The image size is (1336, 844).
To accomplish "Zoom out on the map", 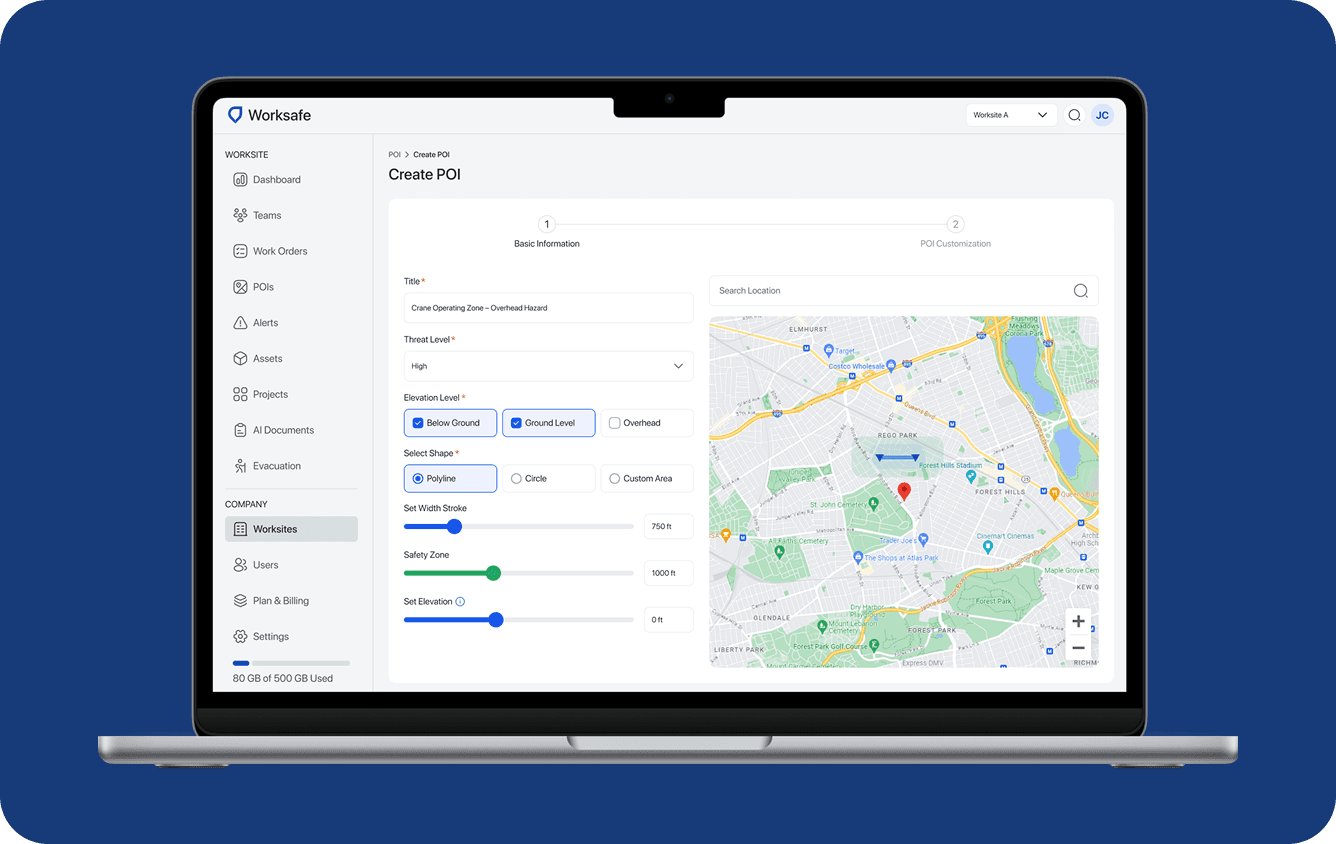I will click(x=1078, y=648).
